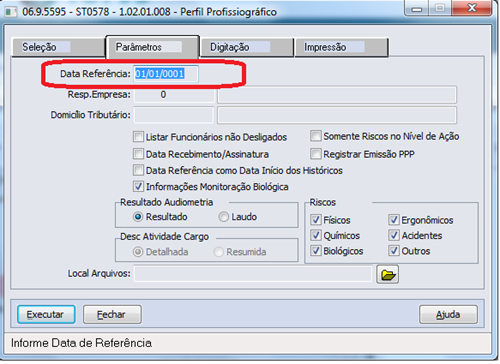Uncheck the Físicos risk checkbox
The image size is (500, 364).
[x=316, y=220]
